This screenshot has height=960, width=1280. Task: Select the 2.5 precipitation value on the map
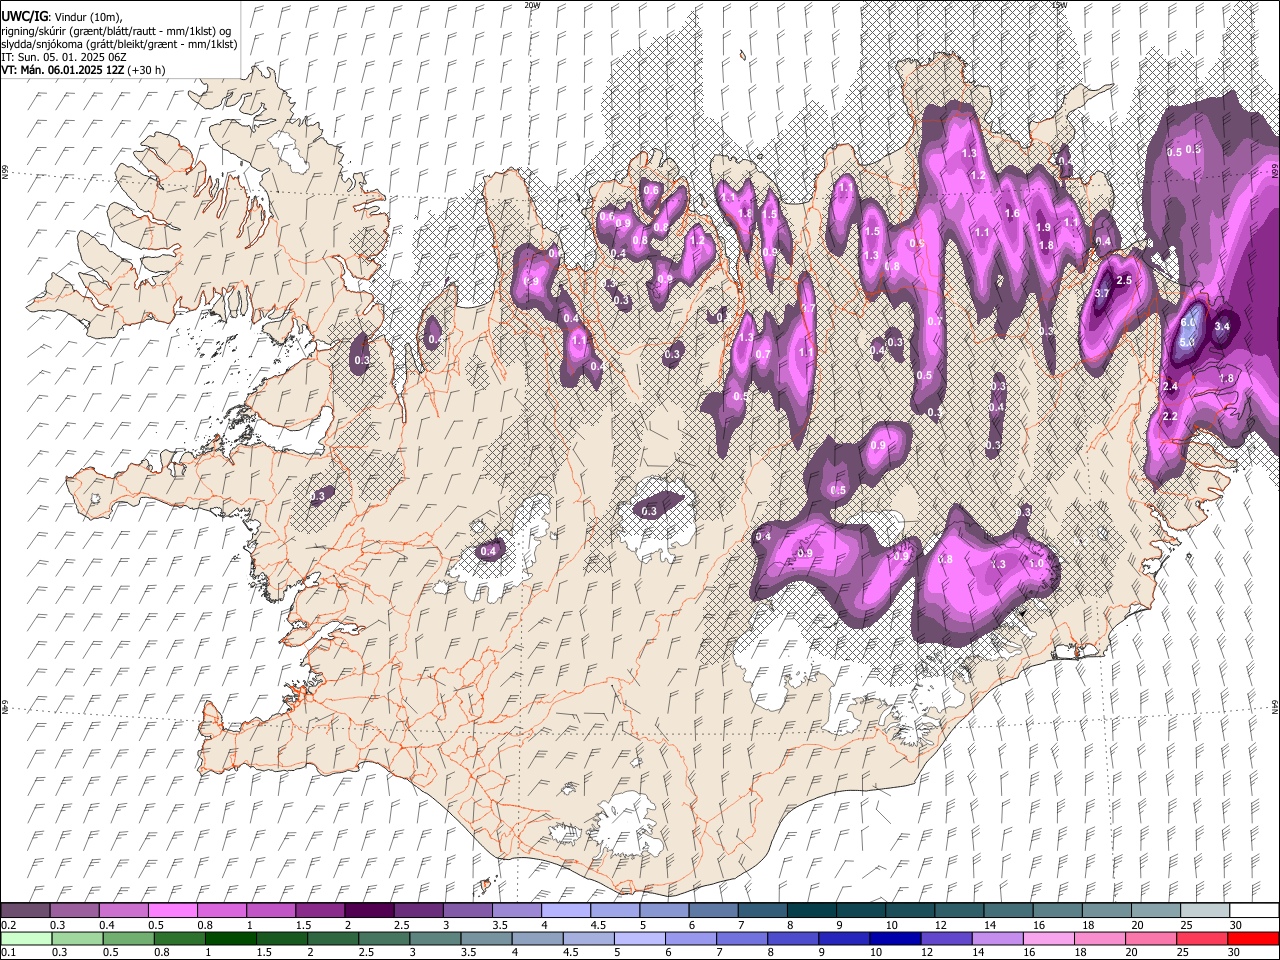tap(1124, 280)
